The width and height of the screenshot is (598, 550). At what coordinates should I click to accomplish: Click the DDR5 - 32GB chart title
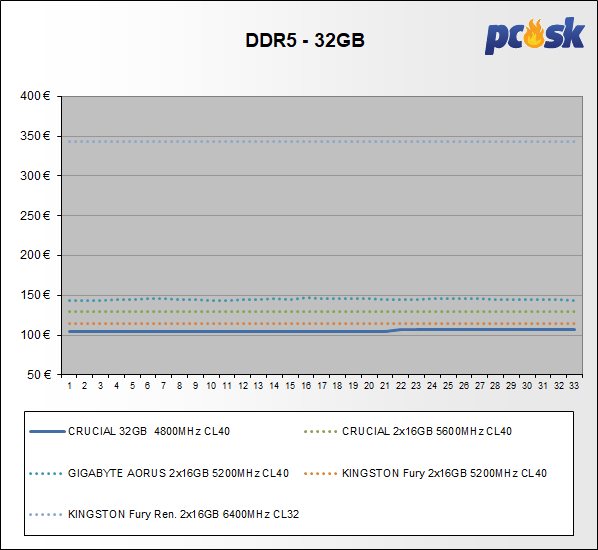(305, 40)
